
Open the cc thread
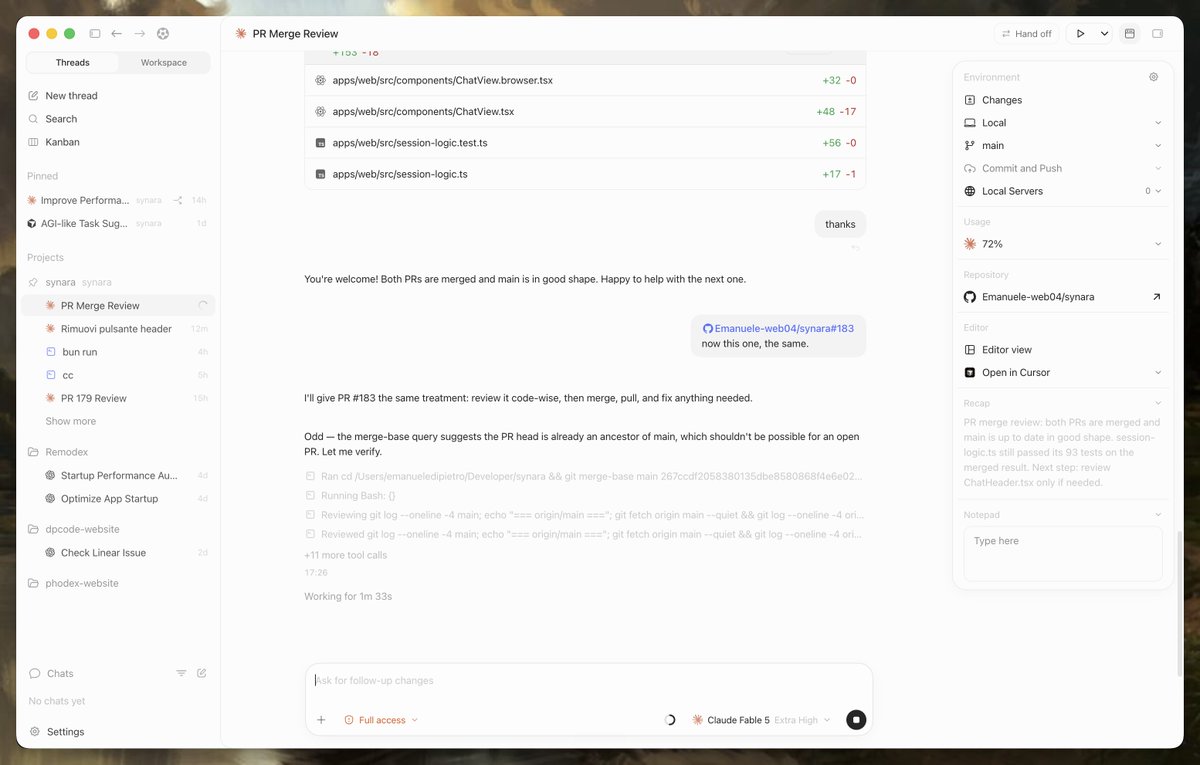click(68, 375)
